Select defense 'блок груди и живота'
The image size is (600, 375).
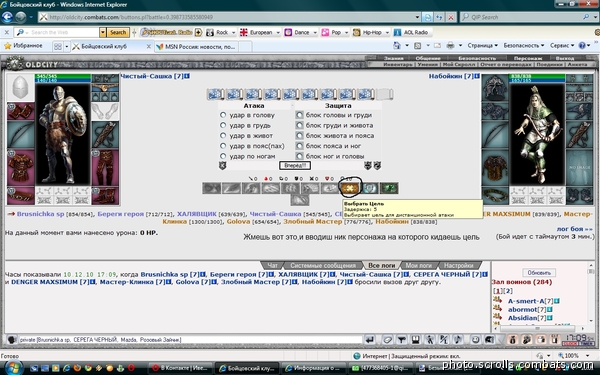tap(300, 125)
